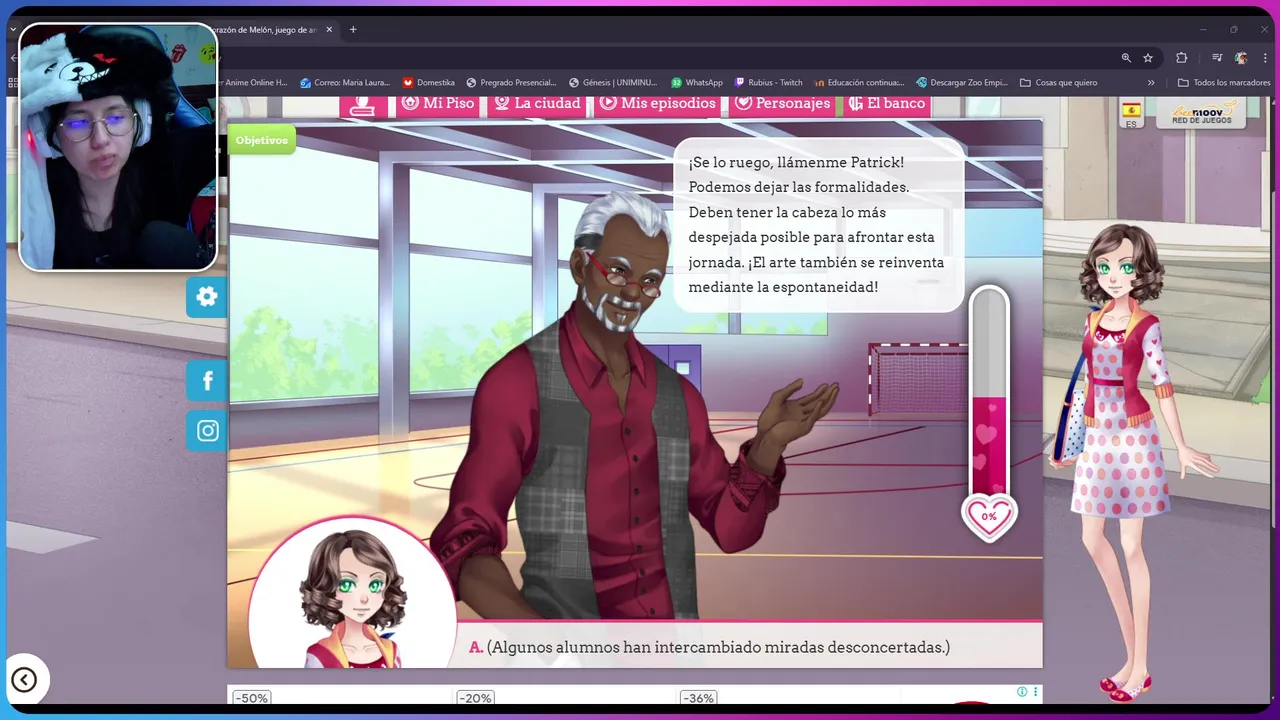This screenshot has height=720, width=1280.
Task: Advance dialogue by clicking the narration line
Action: pyautogui.click(x=709, y=647)
